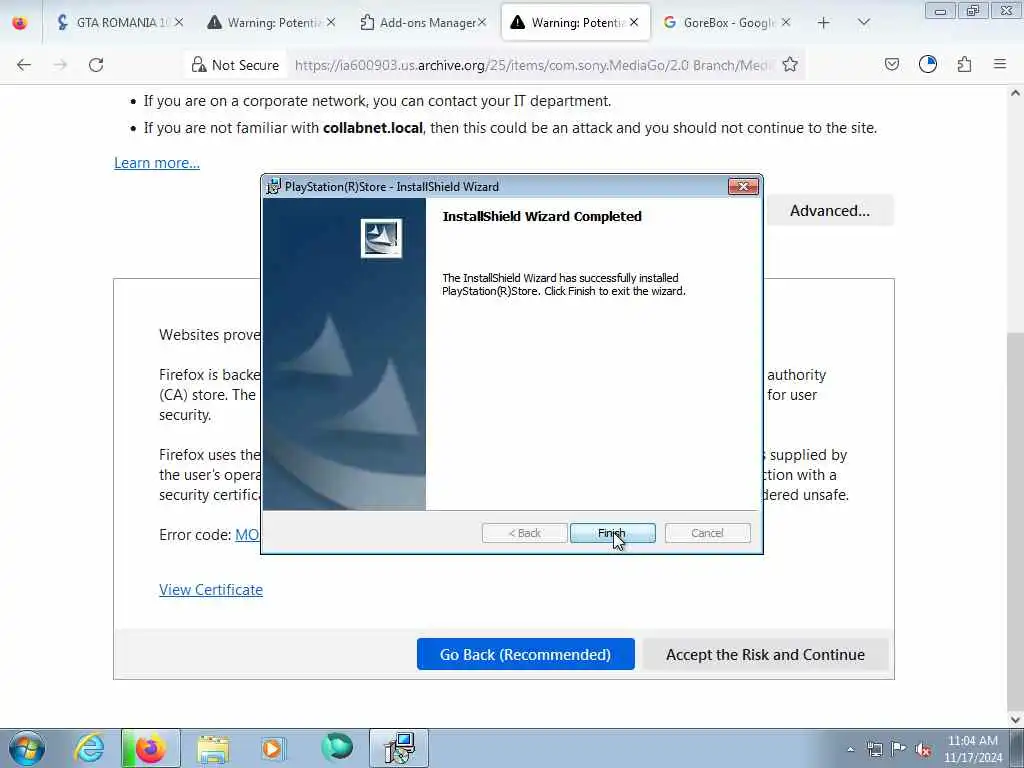This screenshot has width=1024, height=768.
Task: Click the Firefox taskbar icon
Action: (151, 748)
